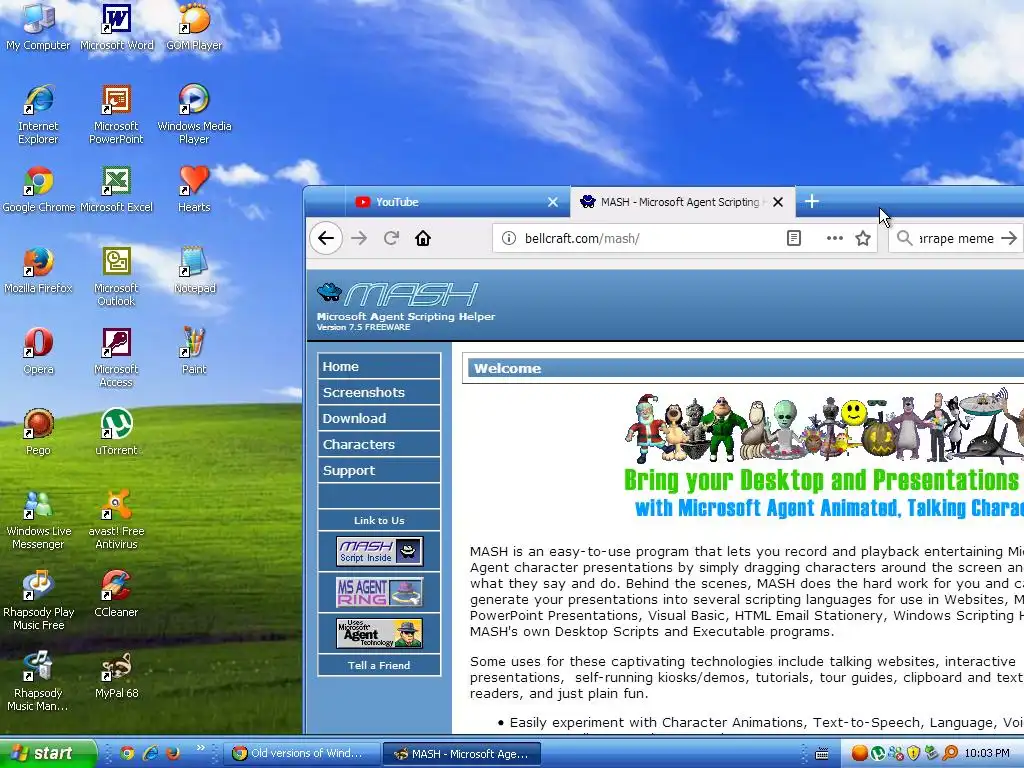Viewport: 1024px width, 768px height.
Task: Go to browser home page icon
Action: point(423,238)
